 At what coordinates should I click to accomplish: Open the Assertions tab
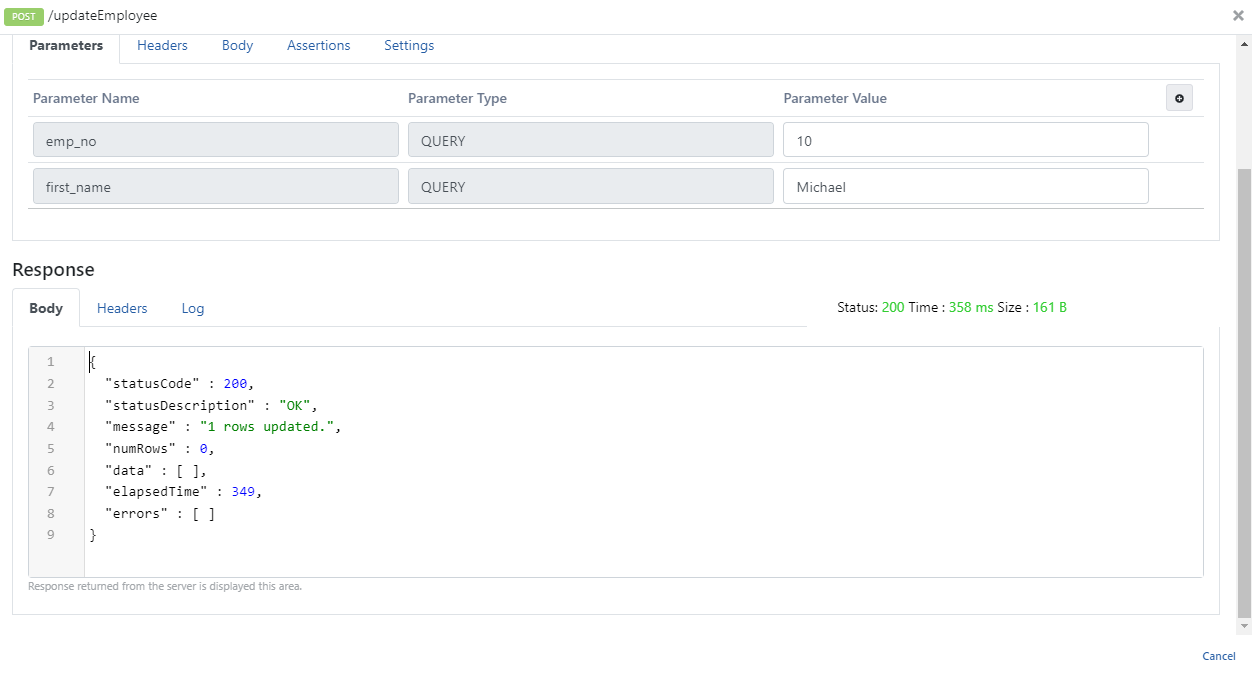point(318,46)
